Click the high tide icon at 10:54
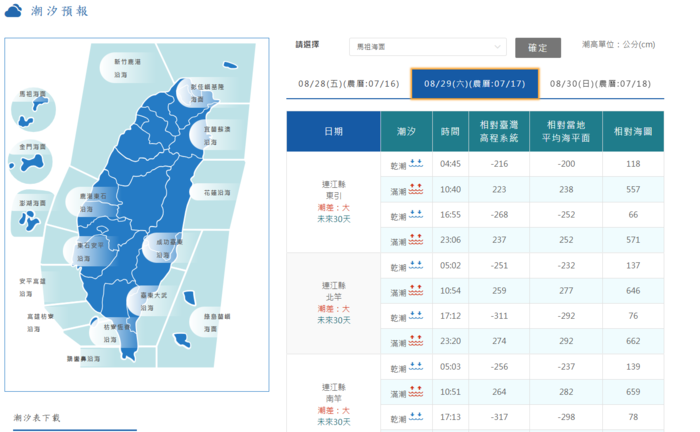This screenshot has width=700, height=432. click(416, 290)
